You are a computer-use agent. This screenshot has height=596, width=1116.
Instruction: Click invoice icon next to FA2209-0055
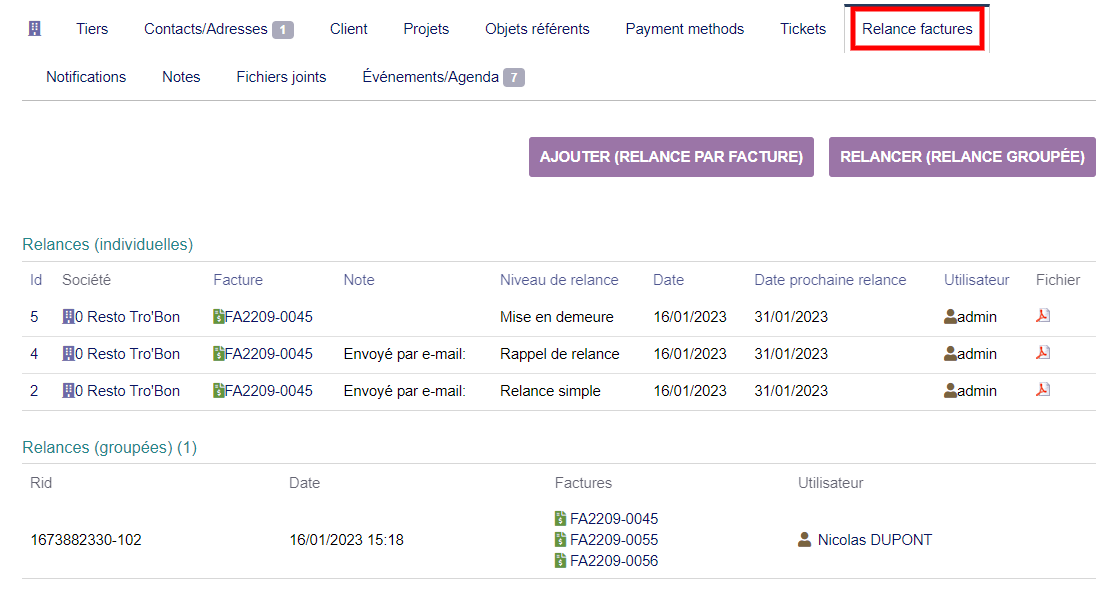pos(560,540)
